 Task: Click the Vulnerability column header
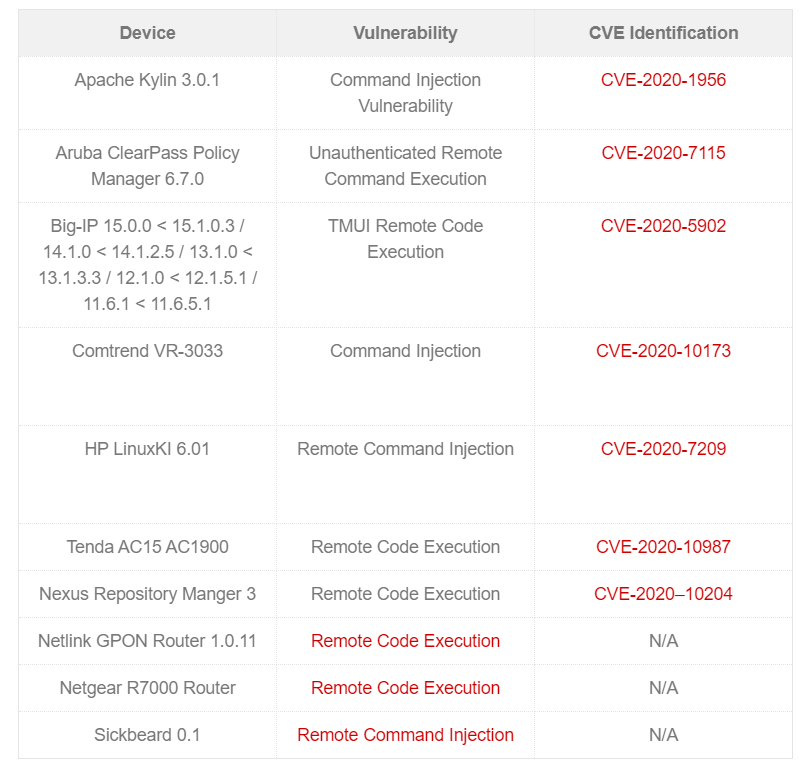[x=405, y=33]
